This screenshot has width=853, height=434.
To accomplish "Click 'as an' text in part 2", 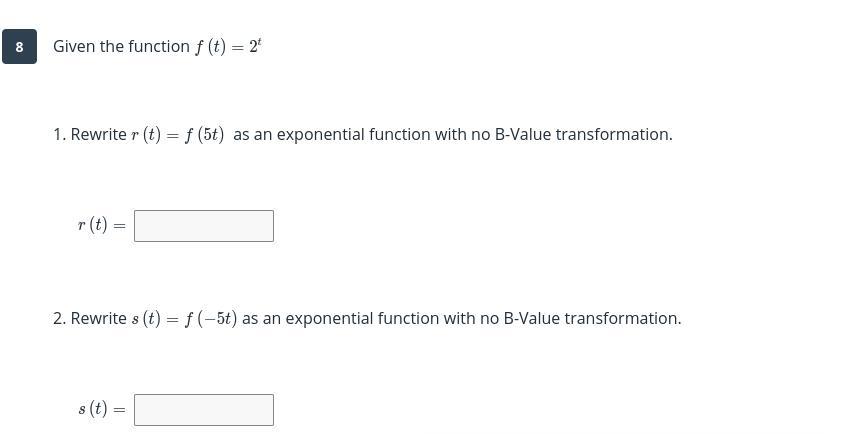I will [x=261, y=319].
